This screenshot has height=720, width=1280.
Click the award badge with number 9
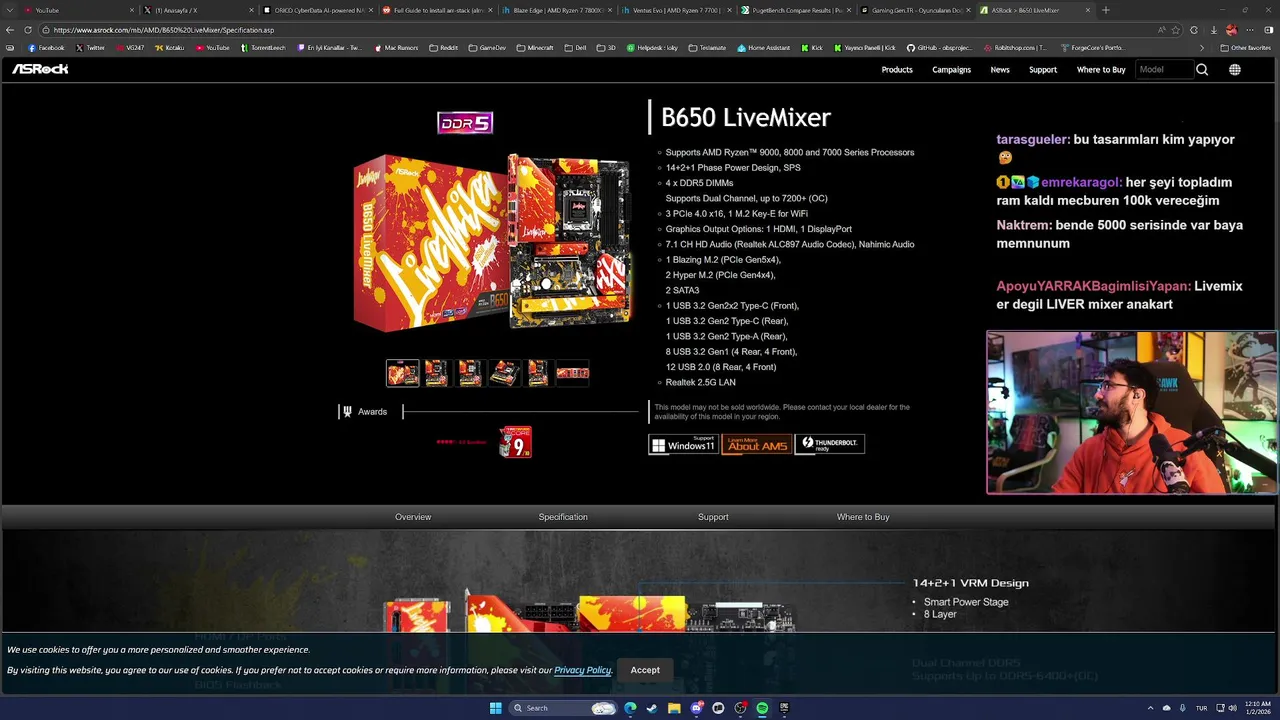(516, 442)
